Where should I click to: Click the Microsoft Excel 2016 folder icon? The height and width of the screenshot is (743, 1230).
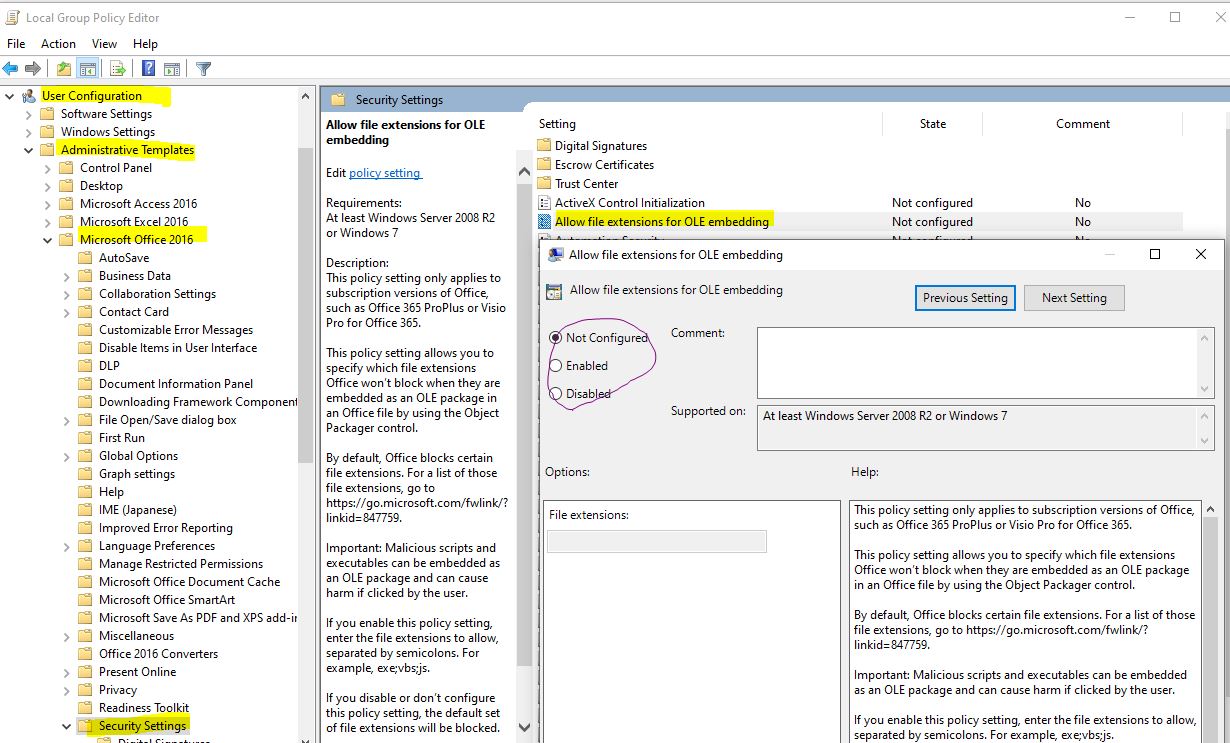click(x=66, y=222)
